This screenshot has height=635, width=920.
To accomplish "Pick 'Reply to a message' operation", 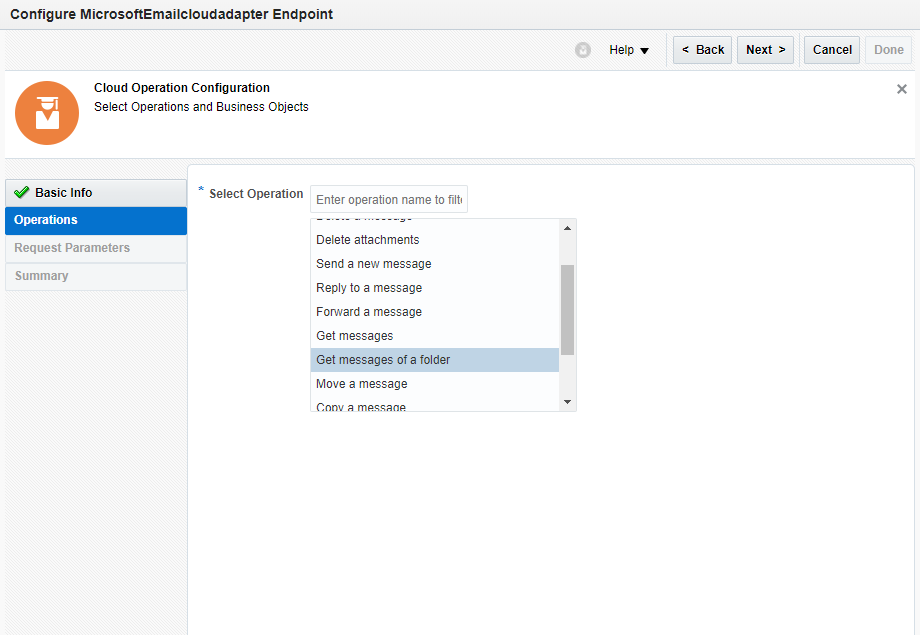I will pos(369,288).
